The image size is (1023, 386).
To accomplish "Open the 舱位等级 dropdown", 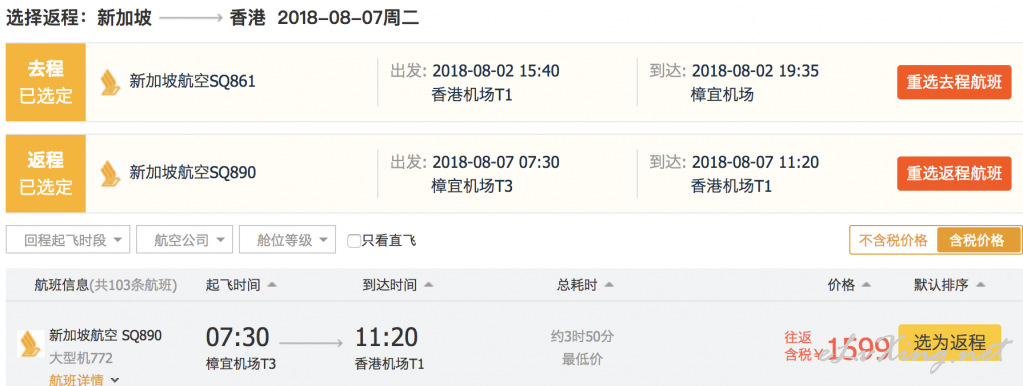I will point(288,240).
